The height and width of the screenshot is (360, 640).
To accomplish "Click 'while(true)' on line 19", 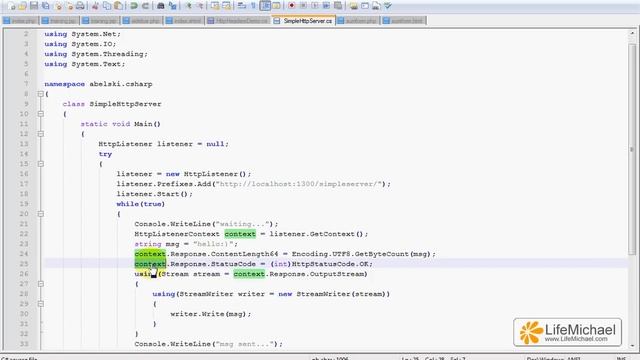I will click(140, 204).
